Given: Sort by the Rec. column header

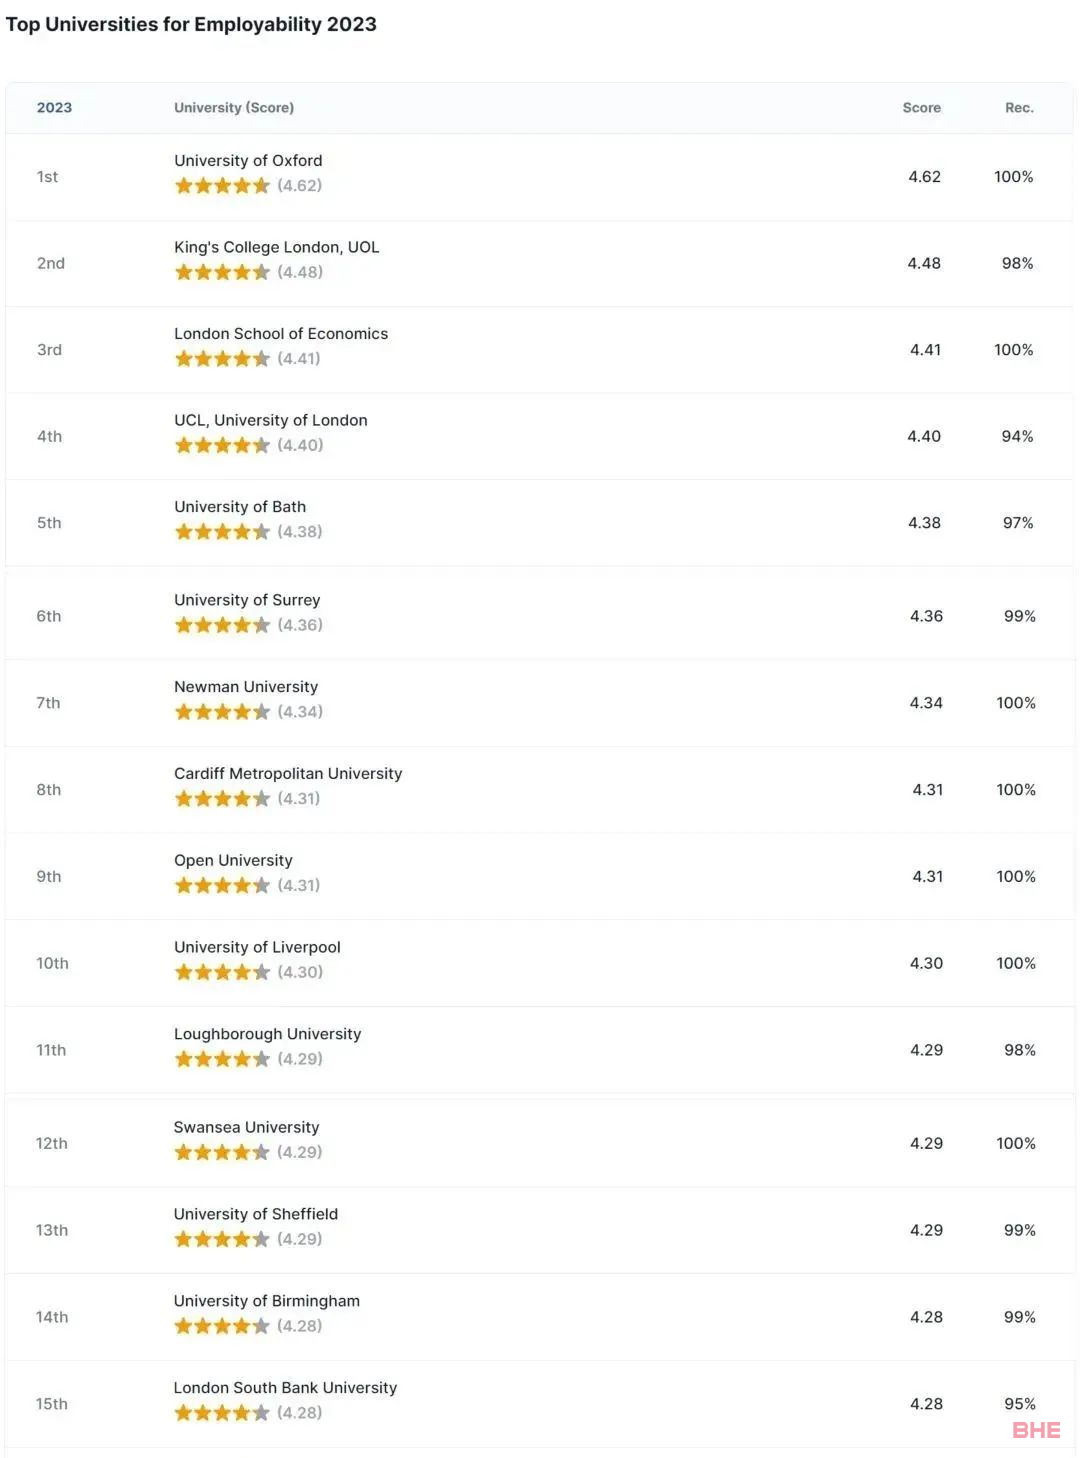Looking at the screenshot, I should 1019,108.
